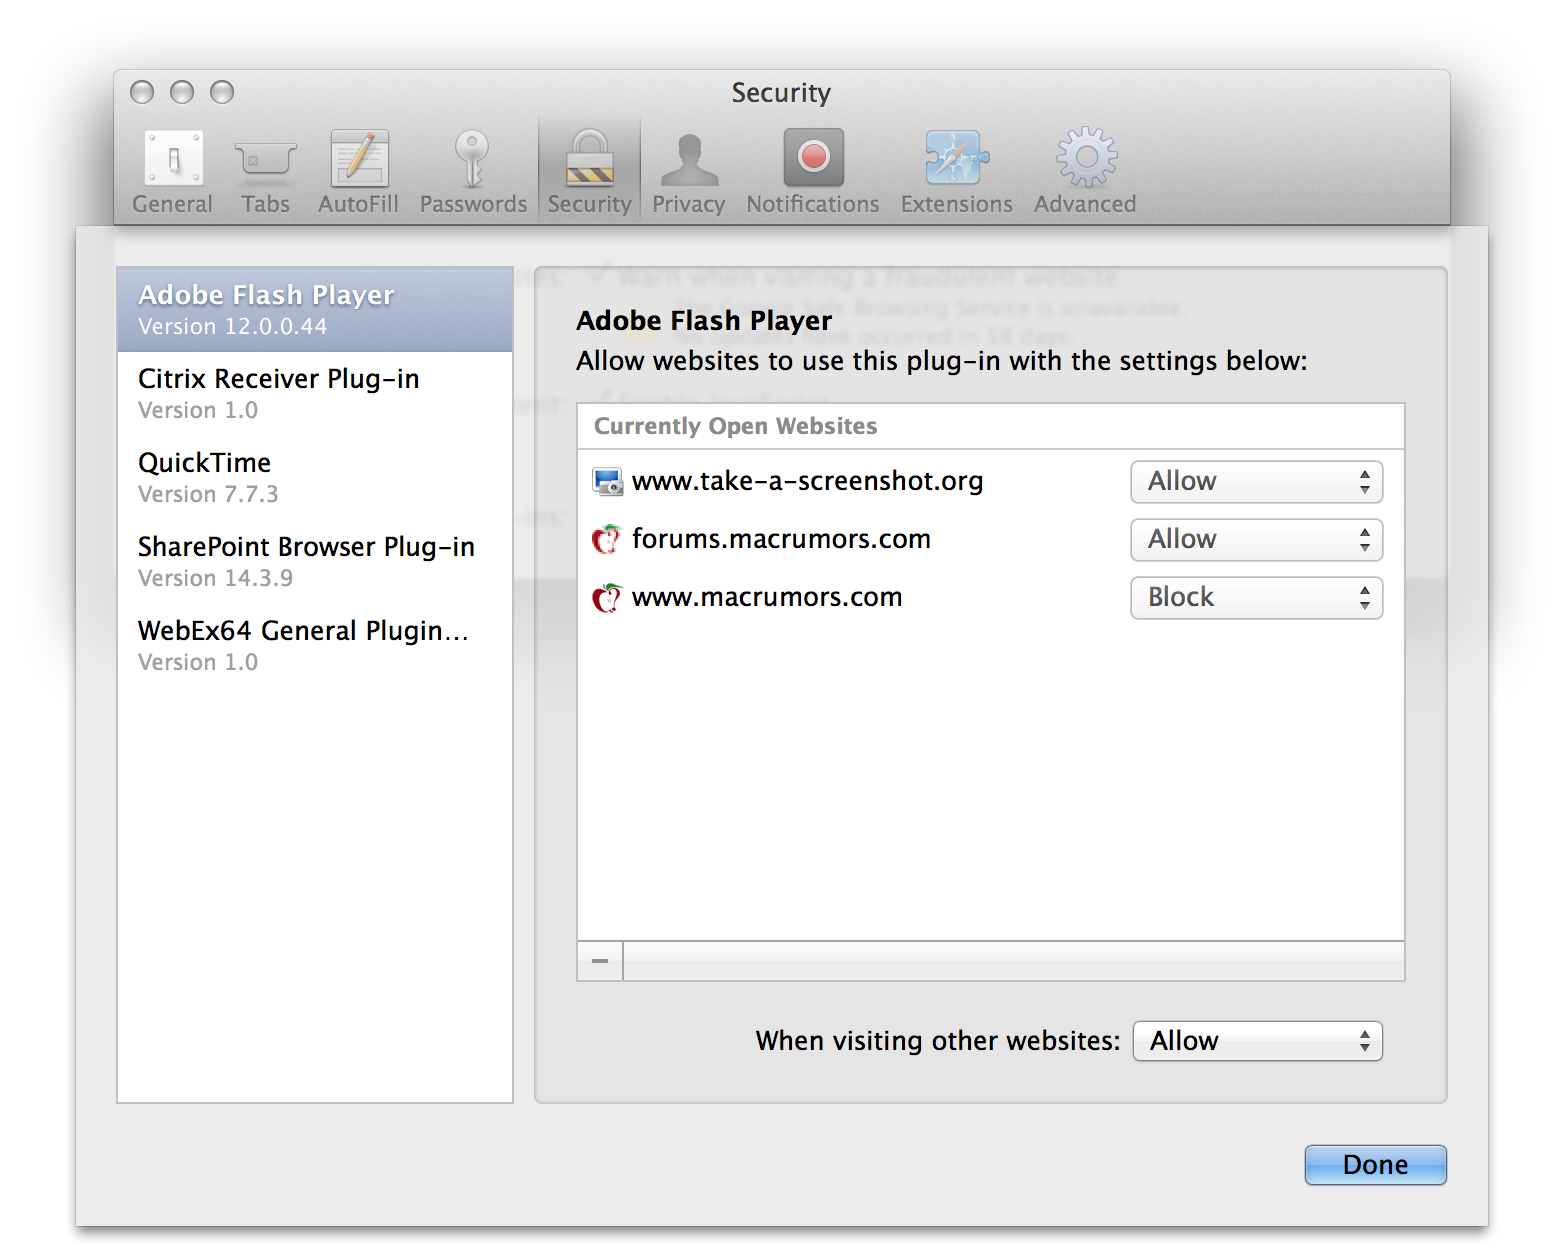Select the www.take-a-screenshot.org website row
This screenshot has height=1248, width=1564.
click(x=991, y=482)
